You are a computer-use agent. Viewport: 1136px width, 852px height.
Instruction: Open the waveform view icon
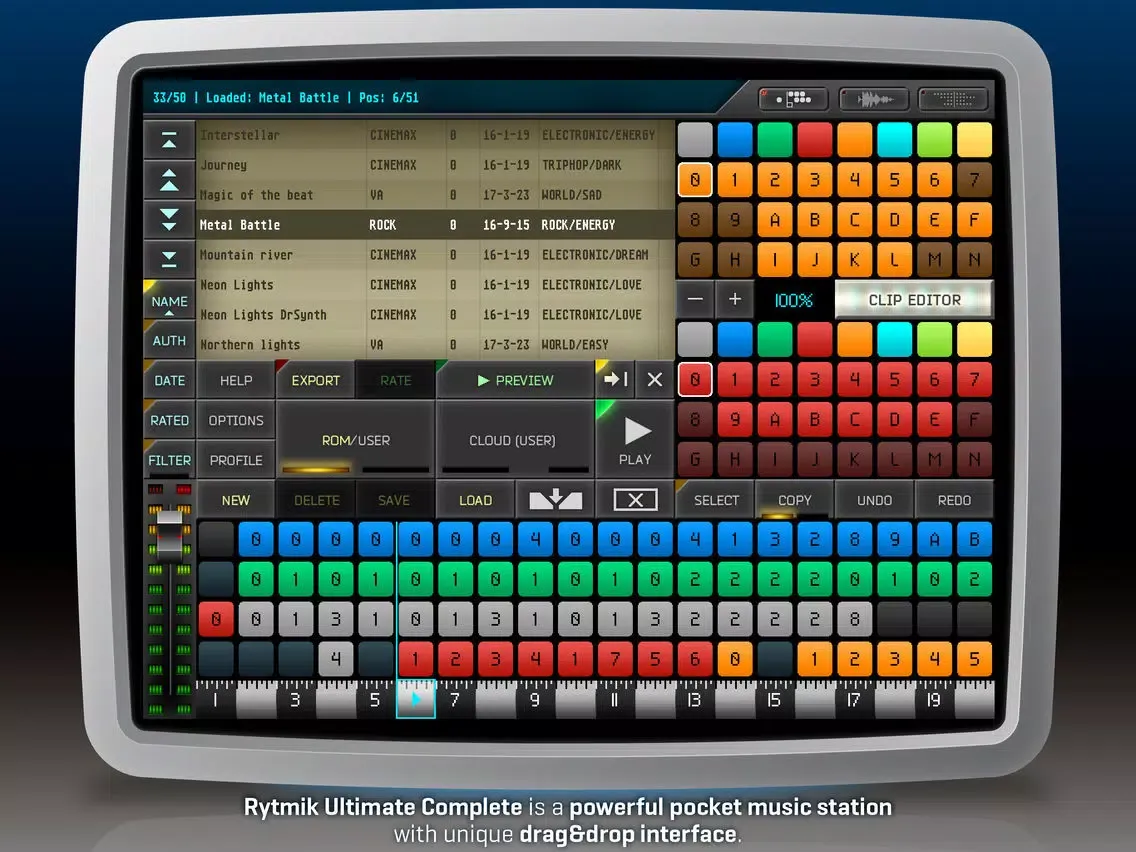click(x=874, y=99)
